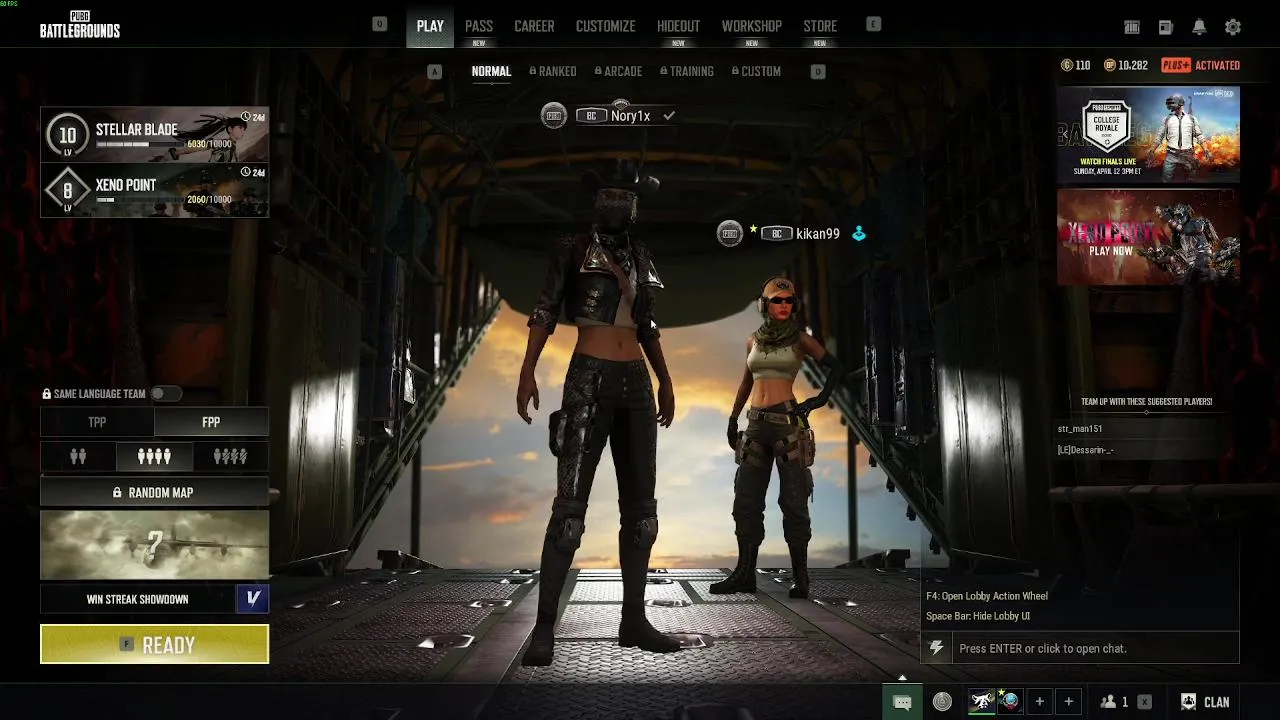1280x720 pixels.
Task: Click the second plus to invite a teammate
Action: pos(1068,702)
